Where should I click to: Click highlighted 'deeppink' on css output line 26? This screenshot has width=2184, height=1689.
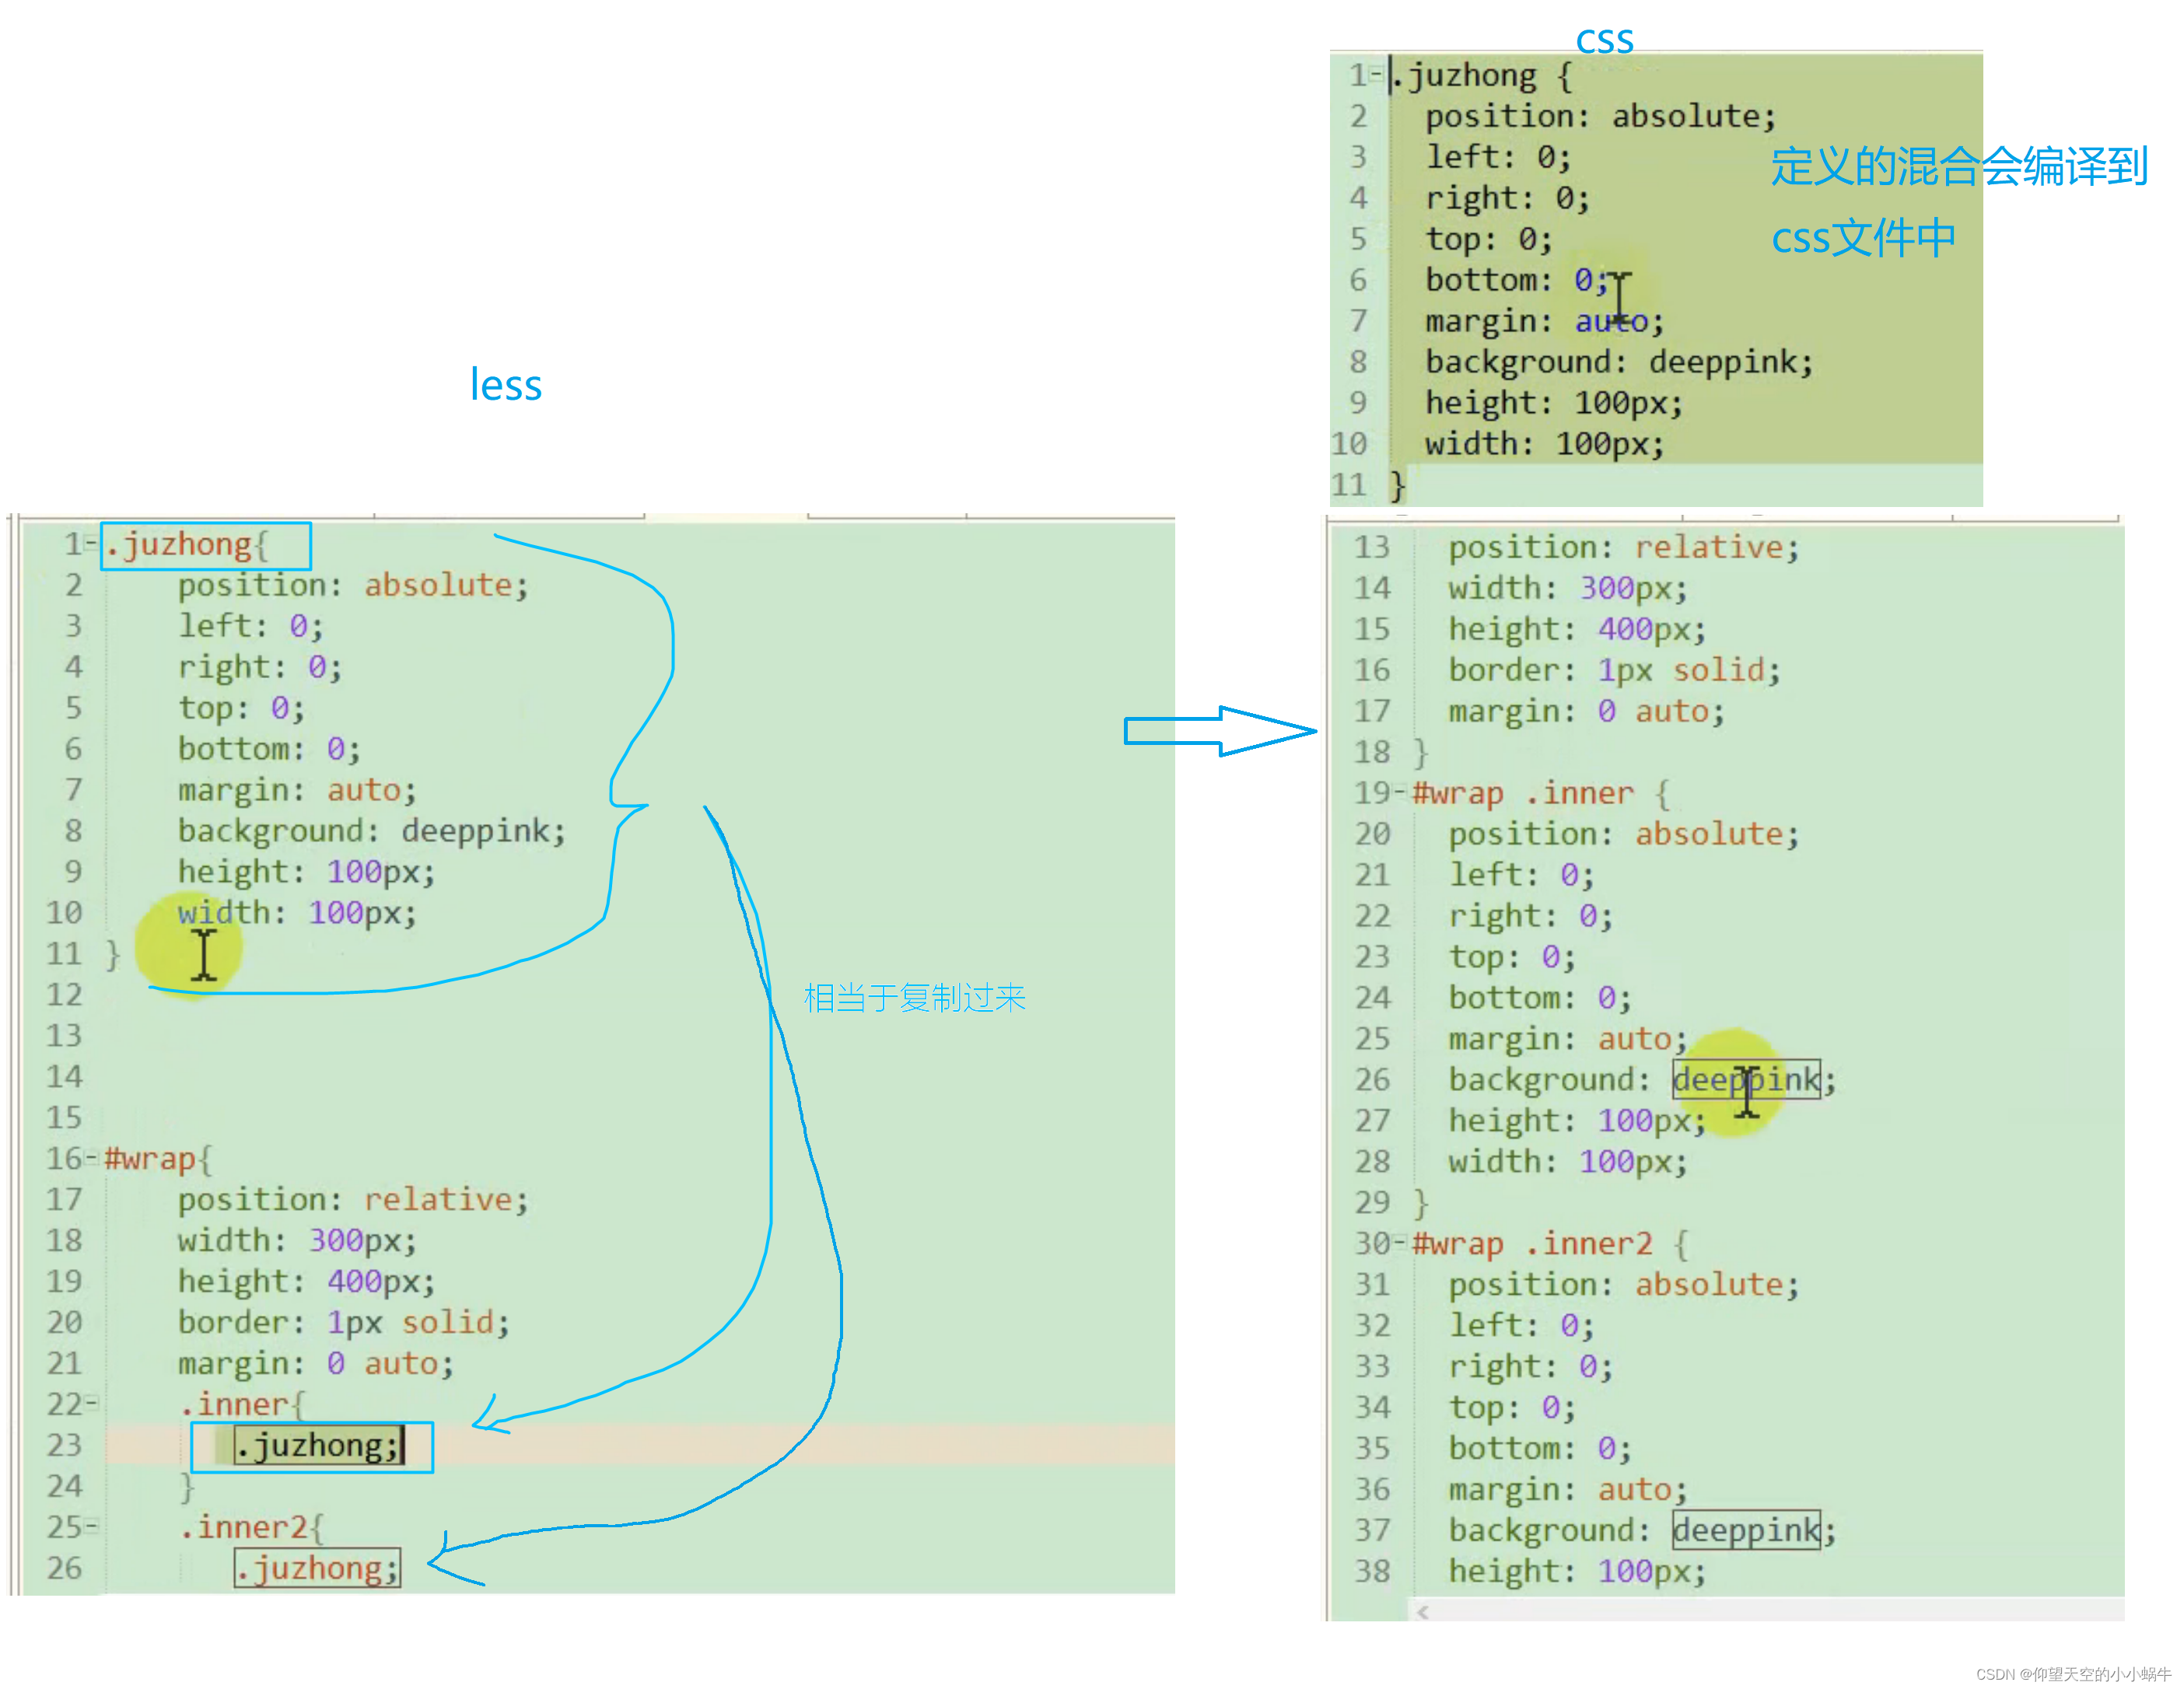(1746, 1079)
